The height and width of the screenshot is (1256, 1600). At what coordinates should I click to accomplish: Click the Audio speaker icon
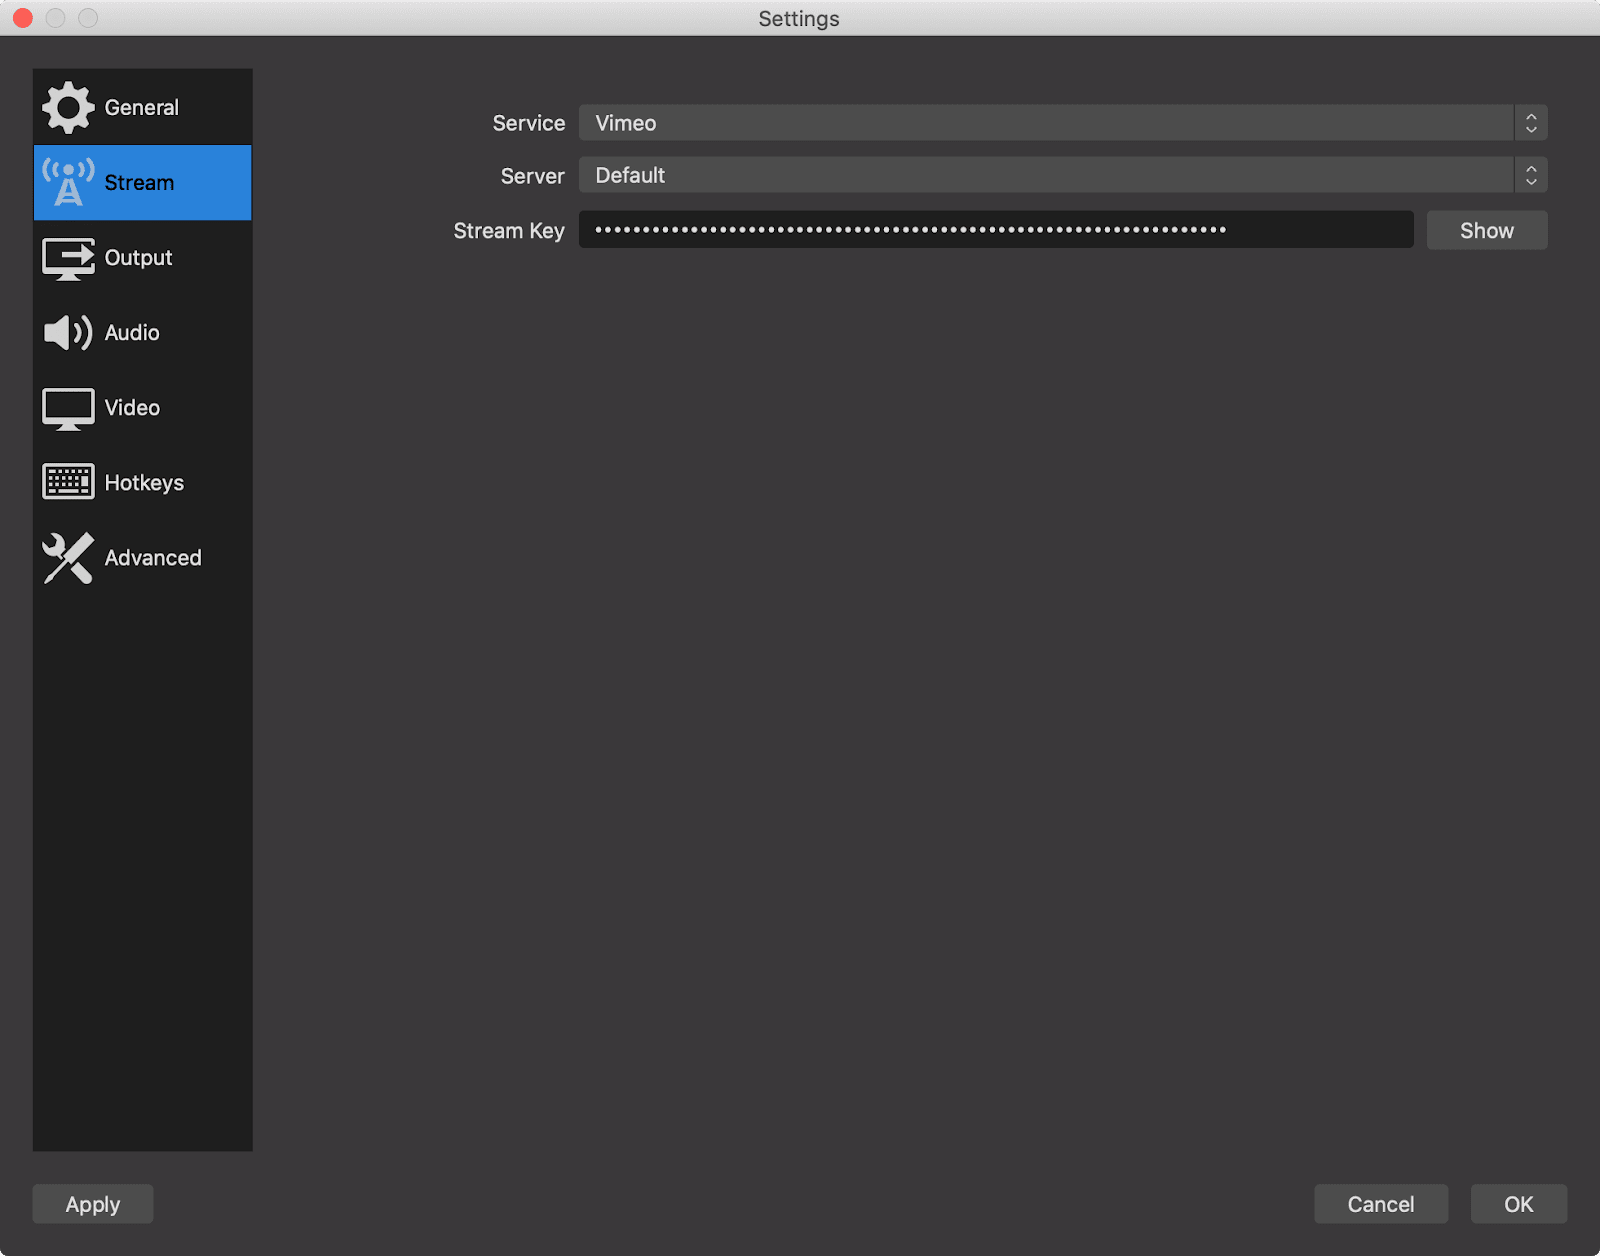(68, 333)
